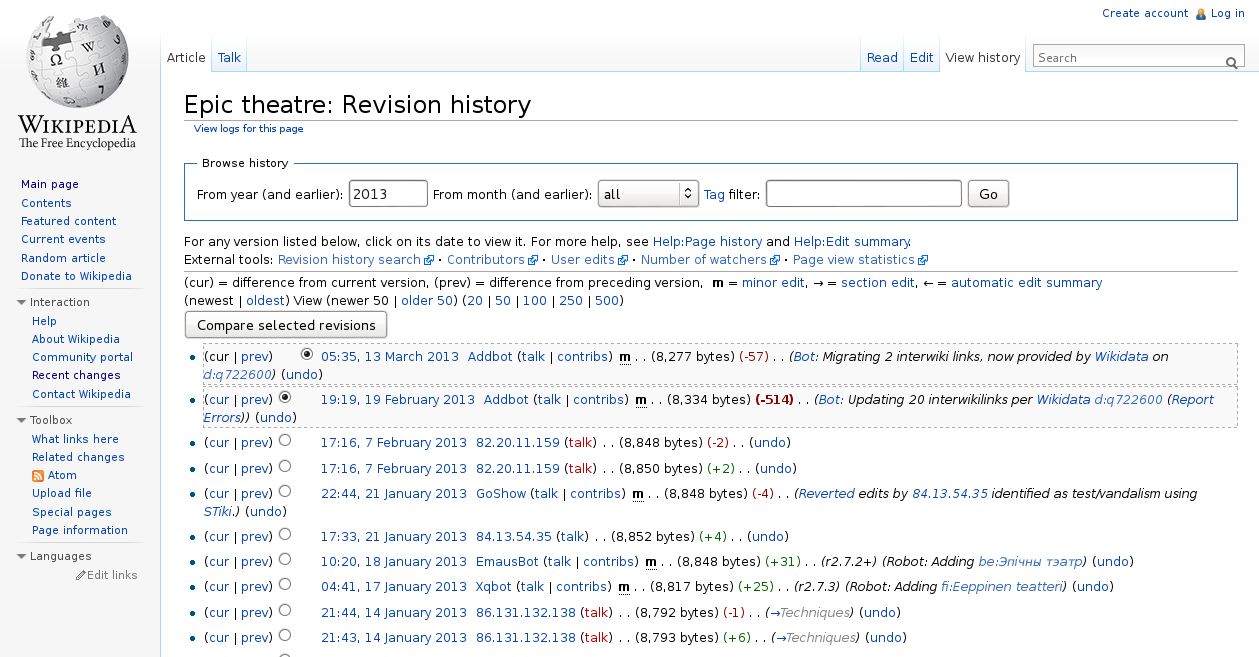Click the From year input field

388,194
